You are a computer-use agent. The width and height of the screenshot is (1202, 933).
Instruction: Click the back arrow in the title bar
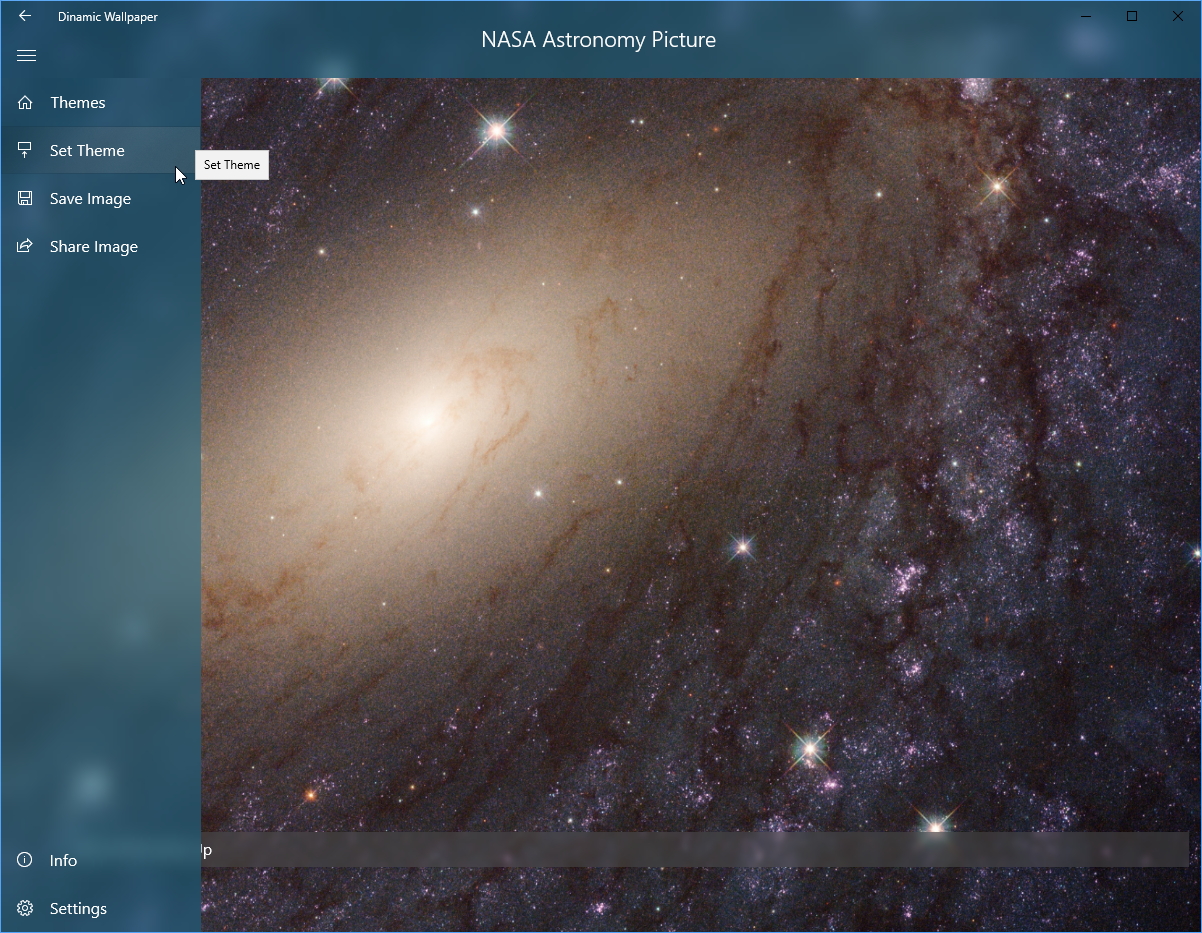[24, 16]
